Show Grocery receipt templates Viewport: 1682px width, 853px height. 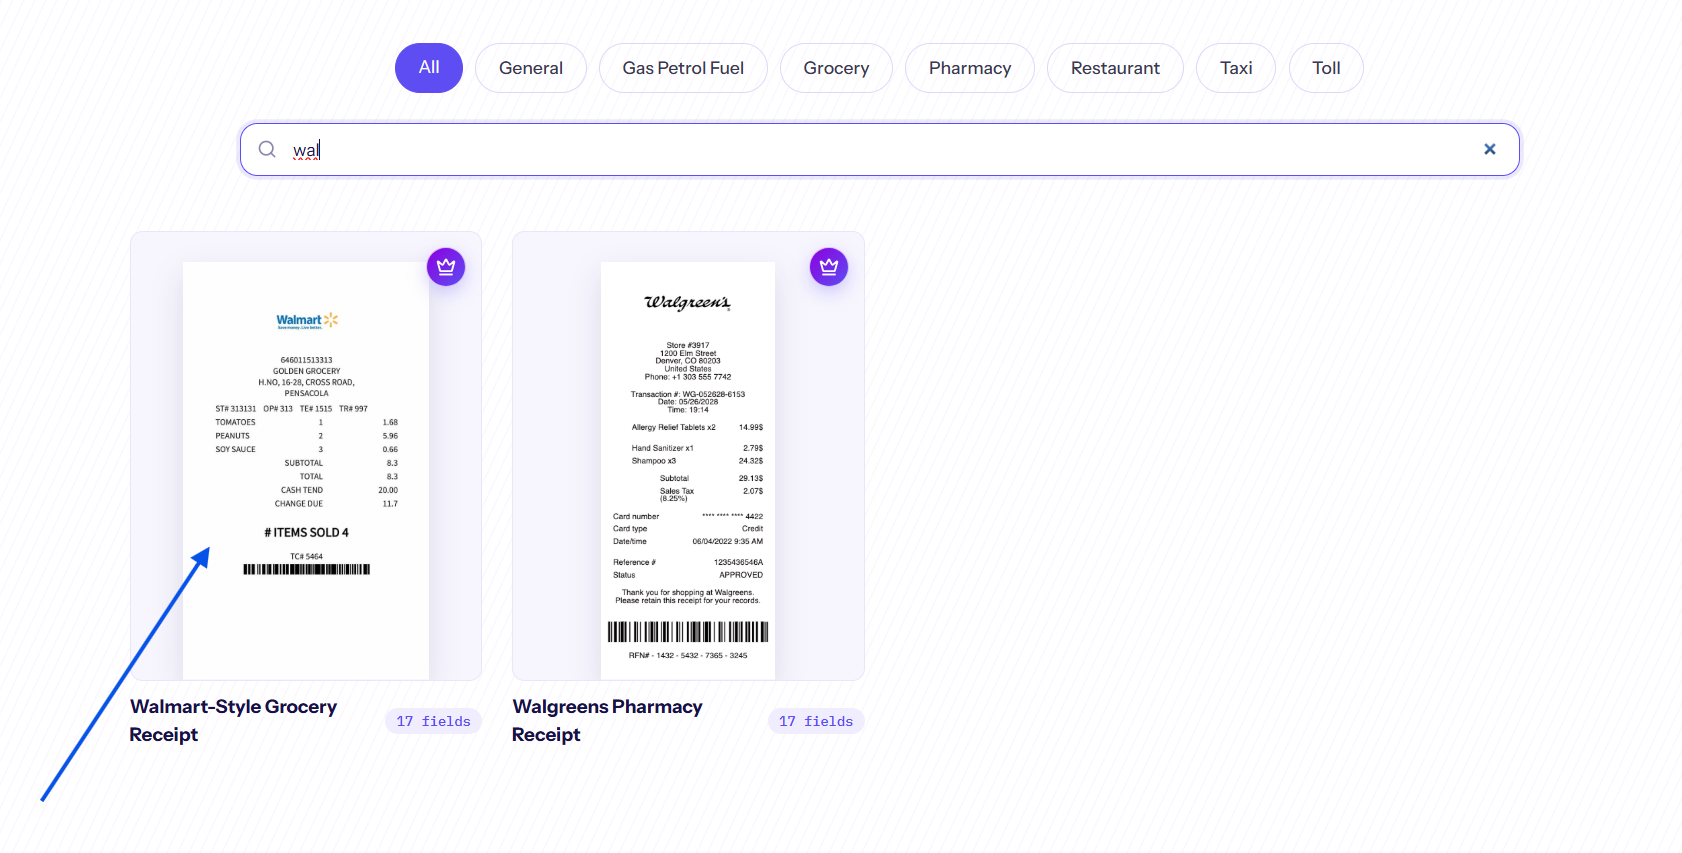[x=836, y=68]
